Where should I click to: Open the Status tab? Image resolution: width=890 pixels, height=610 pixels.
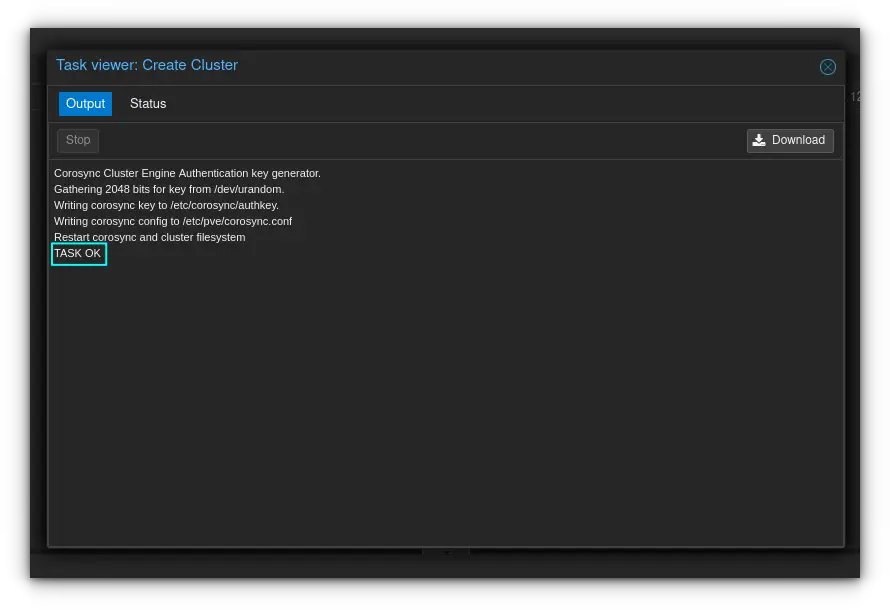click(148, 104)
